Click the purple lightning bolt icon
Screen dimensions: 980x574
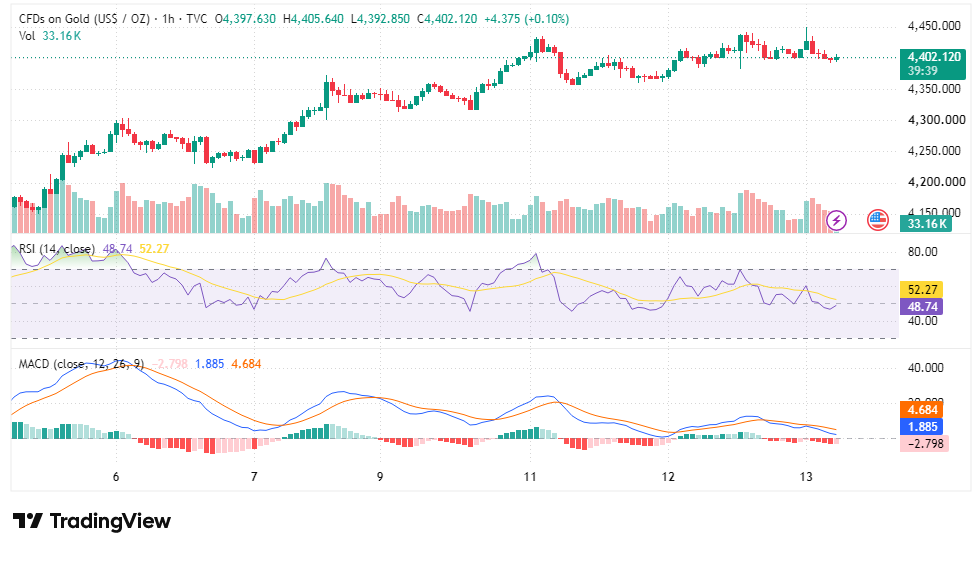coord(836,220)
